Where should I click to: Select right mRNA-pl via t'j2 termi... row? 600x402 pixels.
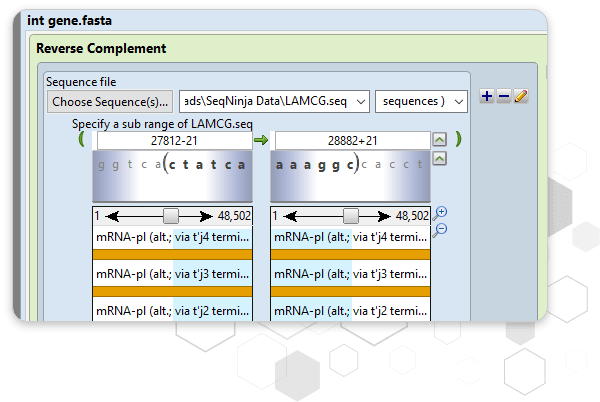[x=351, y=311]
